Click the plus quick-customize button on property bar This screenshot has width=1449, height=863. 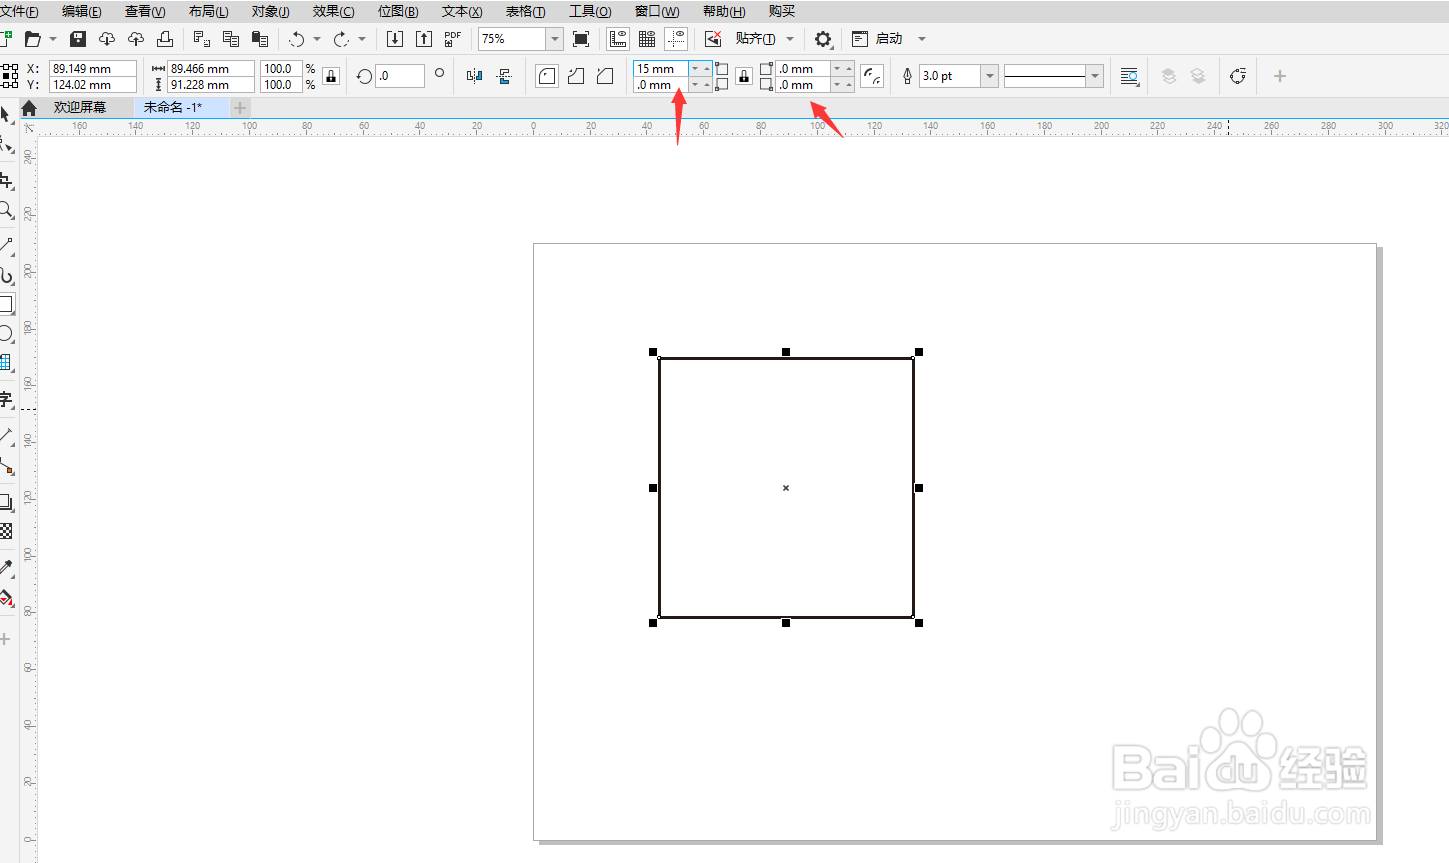(x=1280, y=76)
